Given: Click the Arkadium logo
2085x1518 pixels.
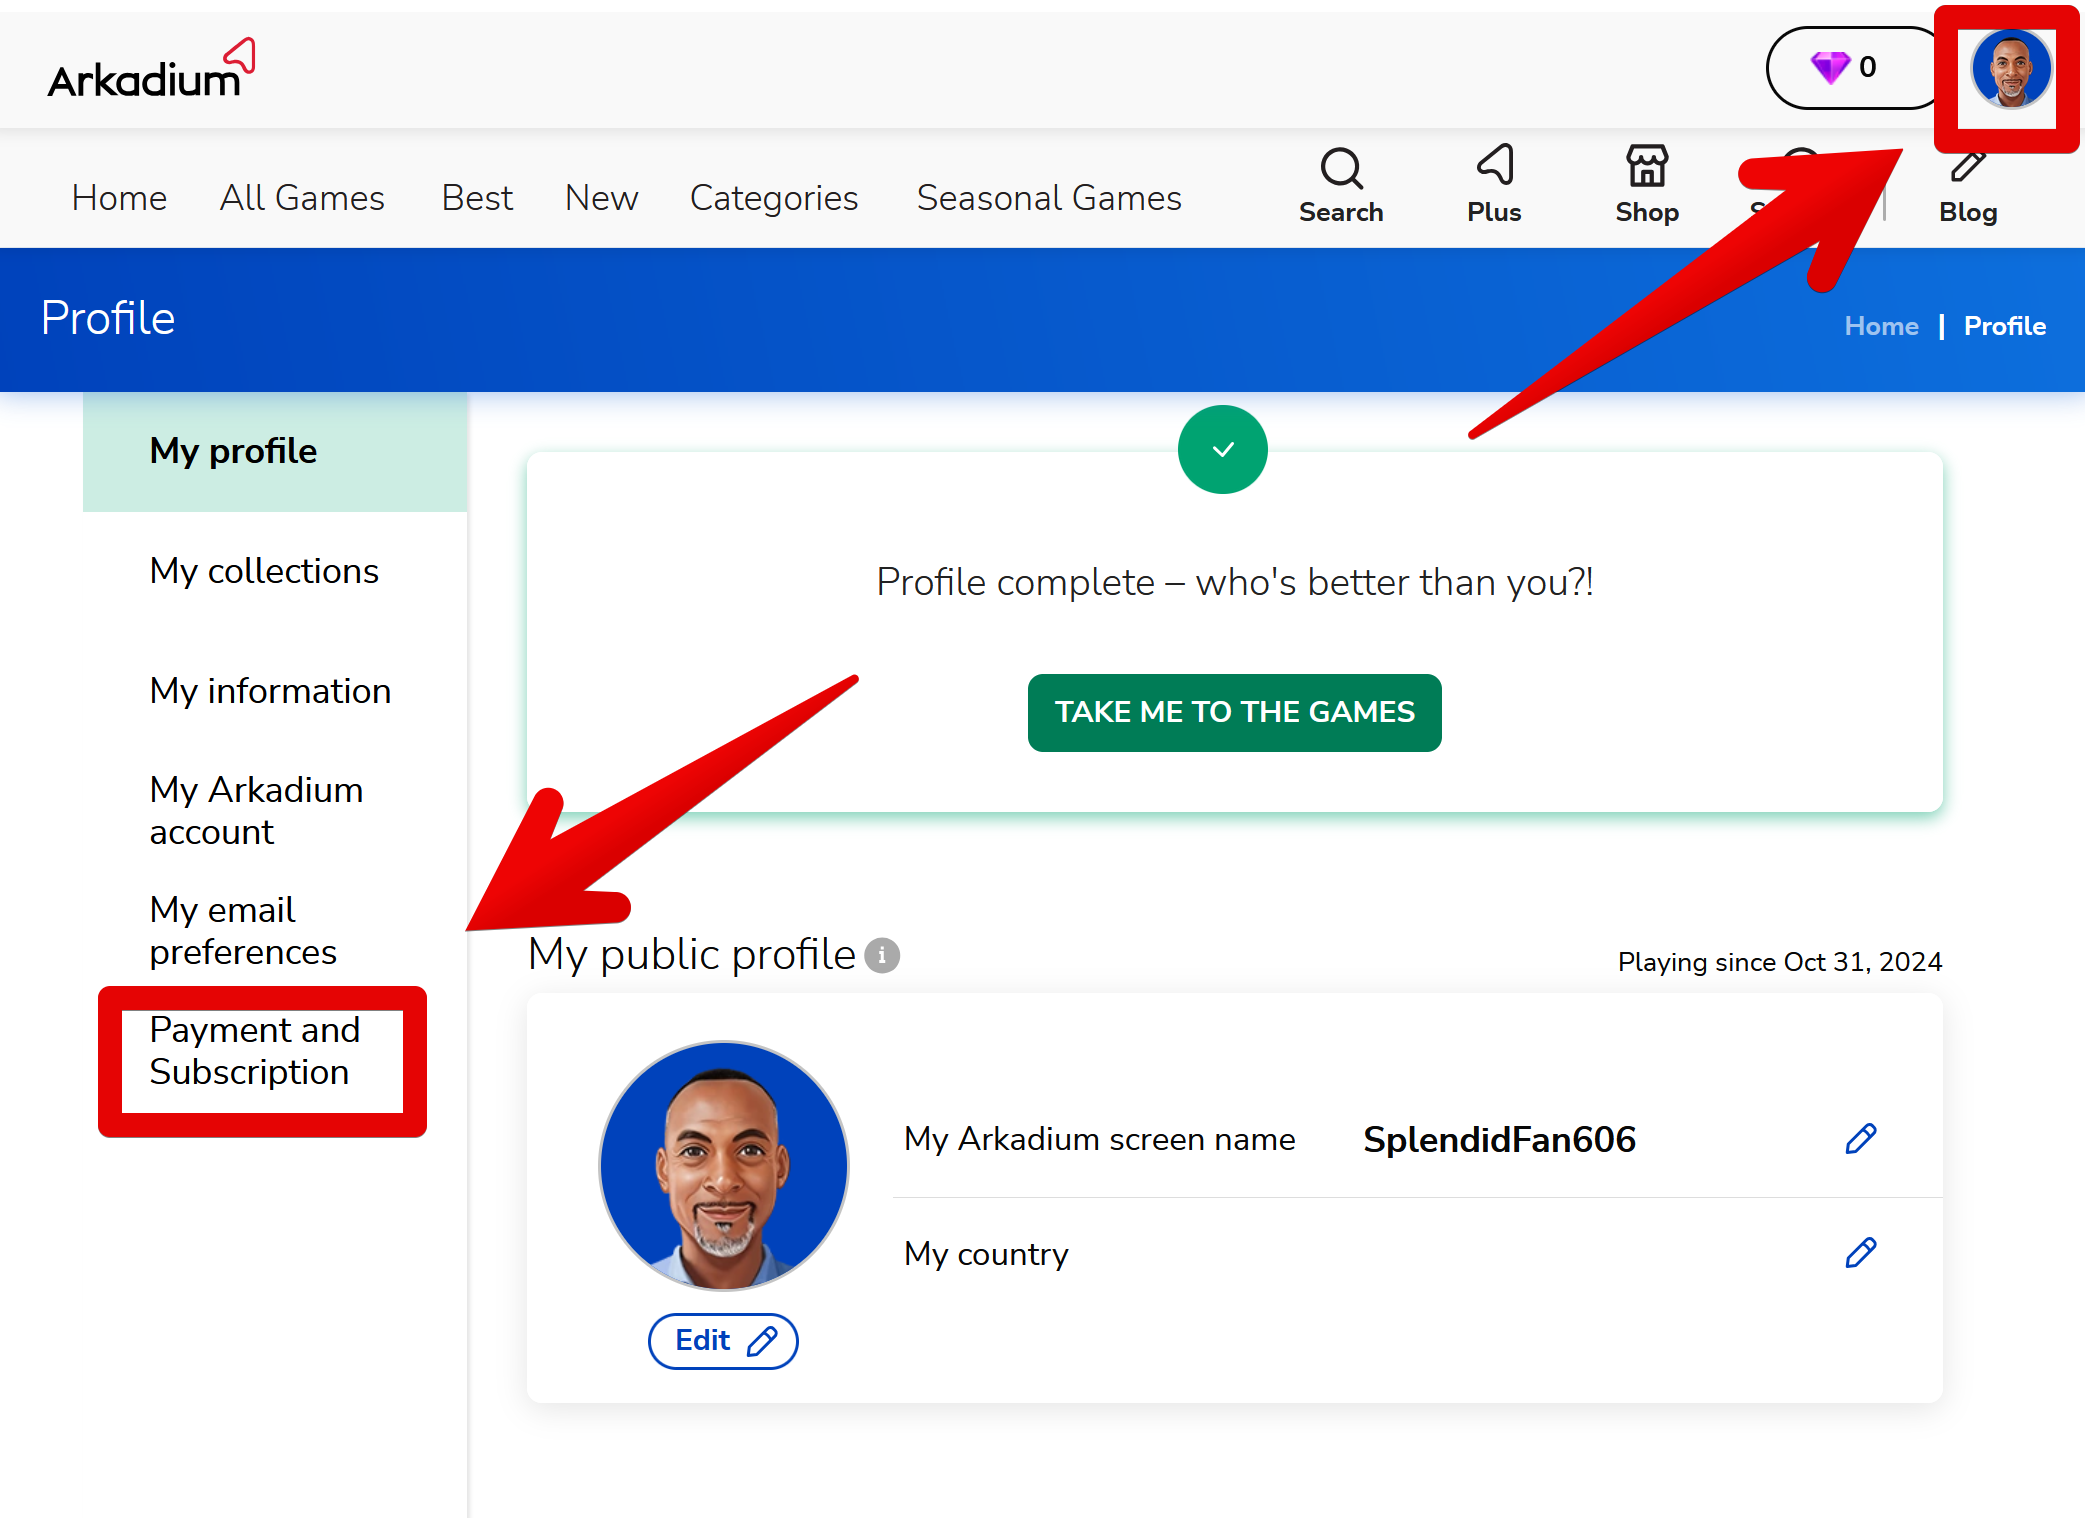Looking at the screenshot, I should pos(151,70).
